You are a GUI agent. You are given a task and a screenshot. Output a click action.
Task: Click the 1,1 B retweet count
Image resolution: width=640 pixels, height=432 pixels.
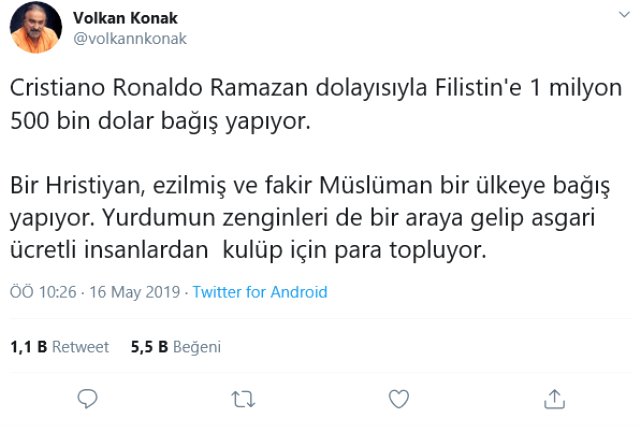pyautogui.click(x=28, y=347)
